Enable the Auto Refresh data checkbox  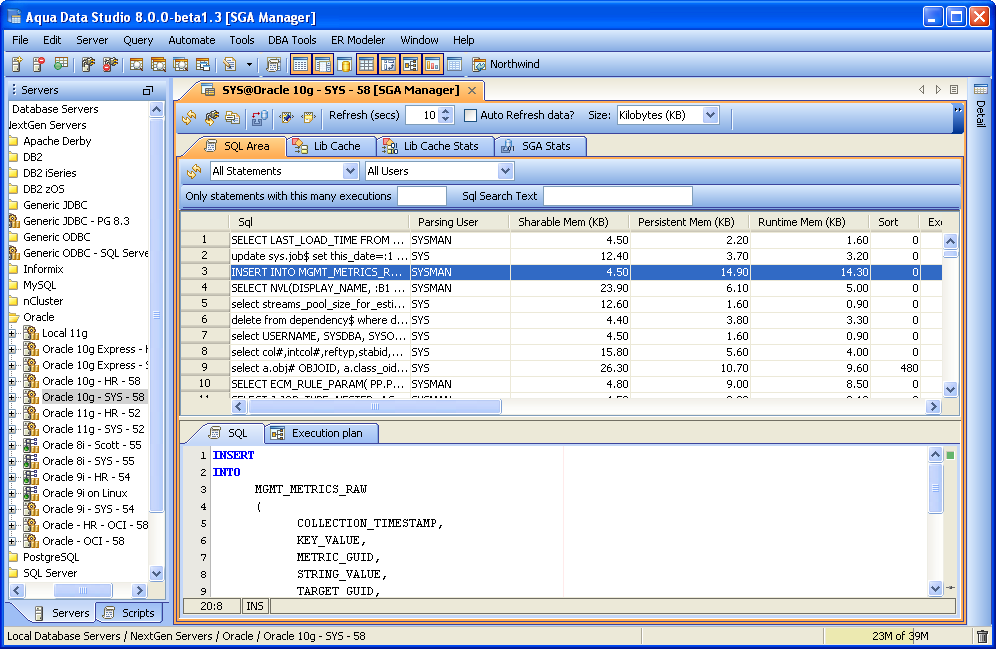471,115
